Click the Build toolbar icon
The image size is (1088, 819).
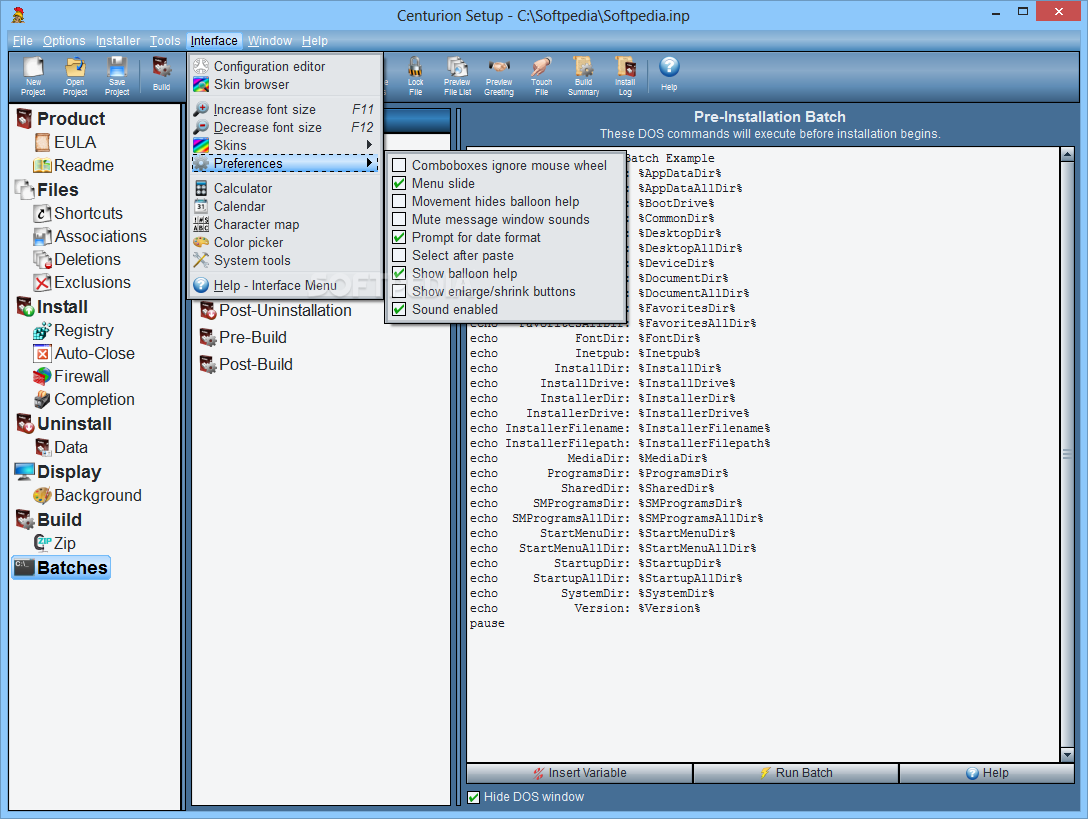click(x=162, y=74)
